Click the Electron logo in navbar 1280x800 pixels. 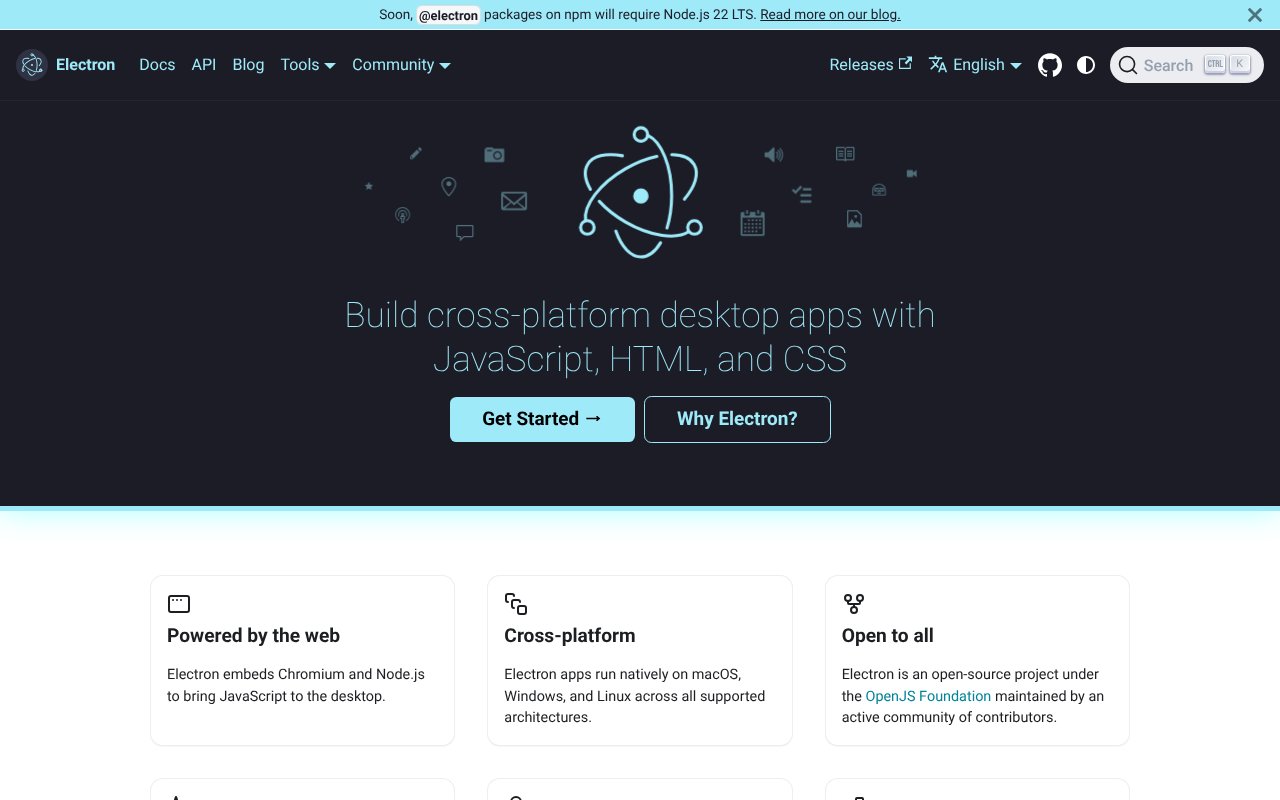tap(32, 65)
